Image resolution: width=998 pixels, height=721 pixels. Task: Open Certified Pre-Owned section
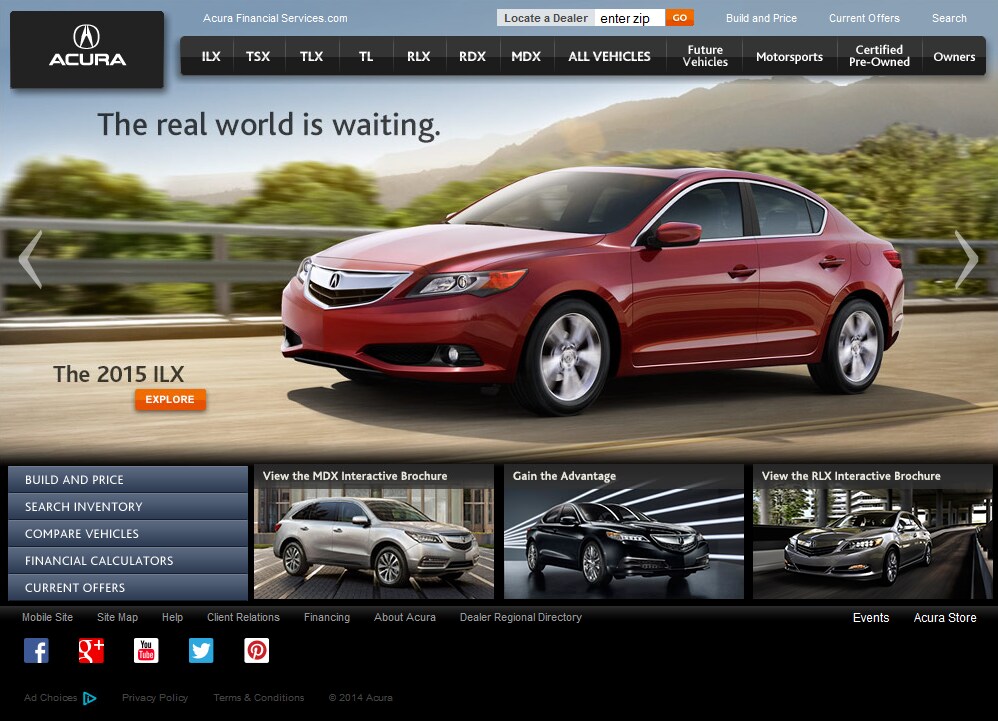click(x=879, y=56)
